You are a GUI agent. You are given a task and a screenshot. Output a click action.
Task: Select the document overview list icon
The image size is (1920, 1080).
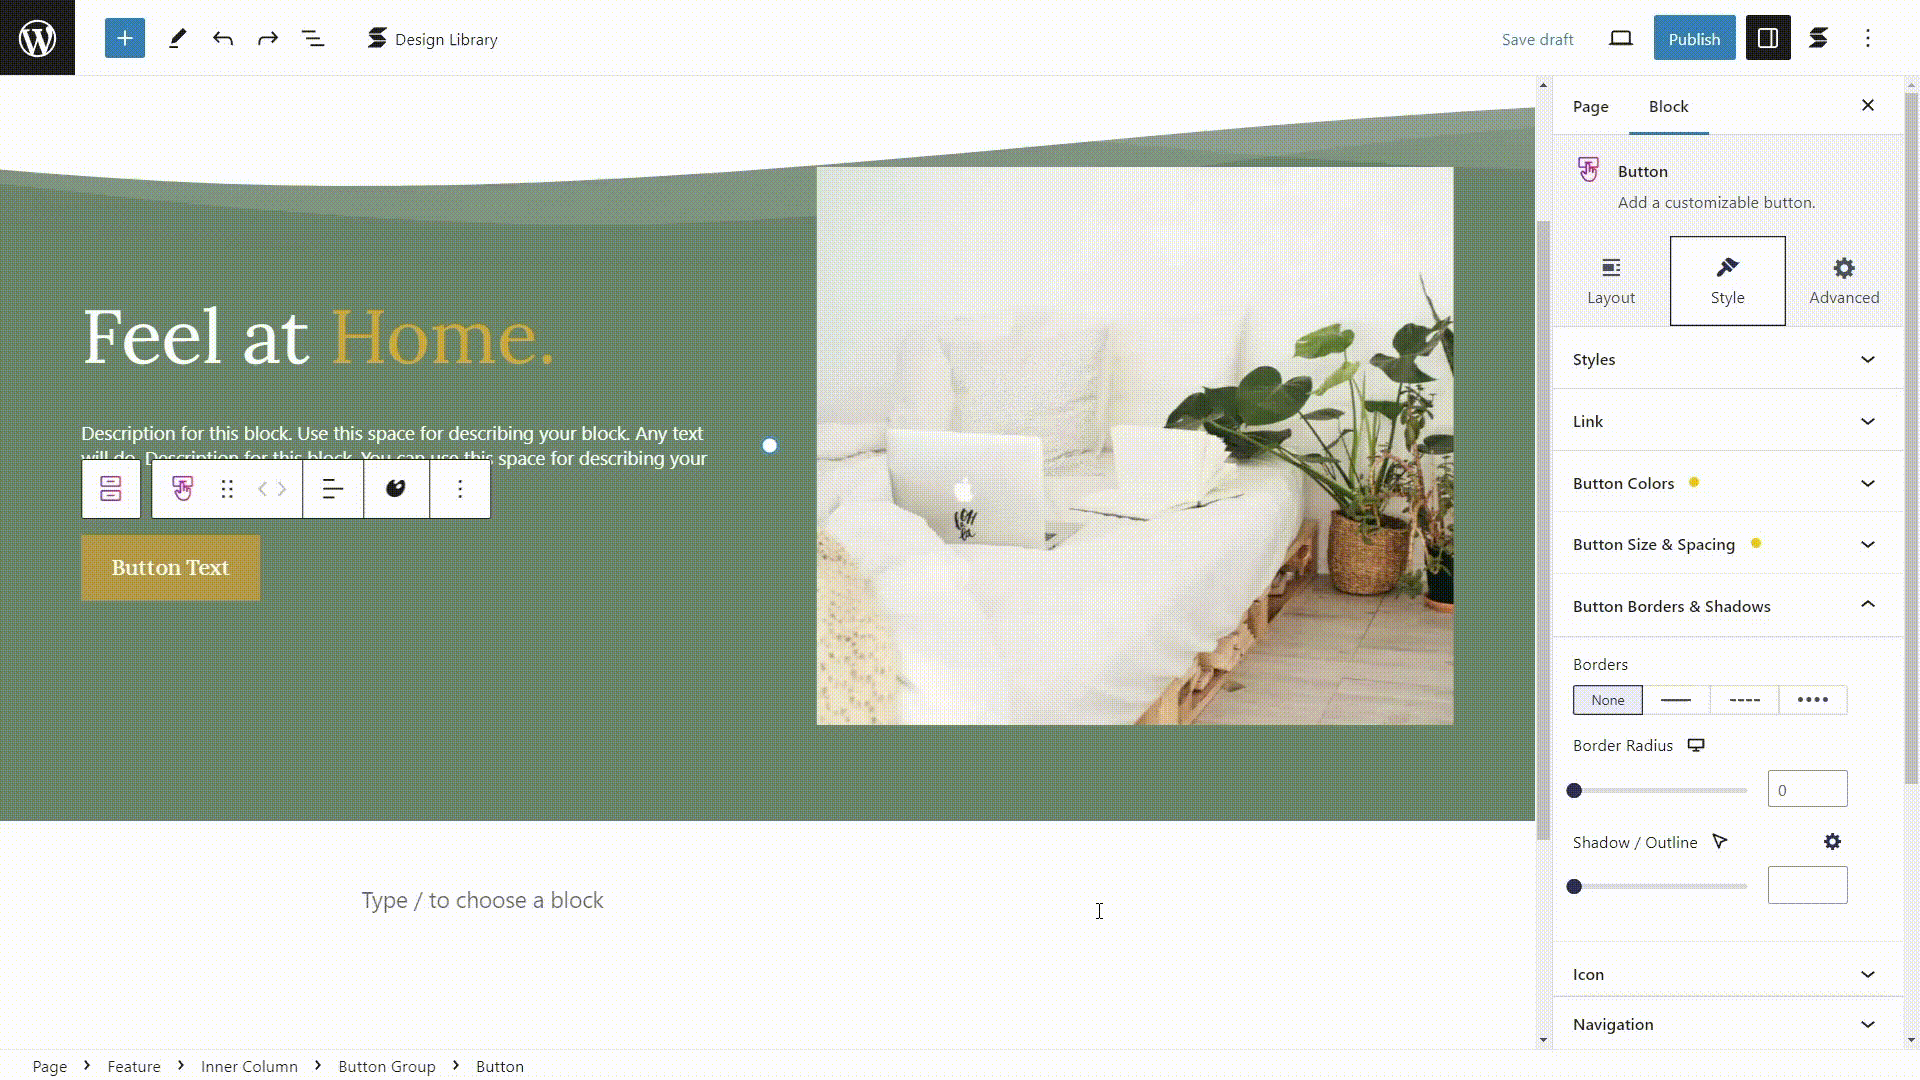point(314,38)
